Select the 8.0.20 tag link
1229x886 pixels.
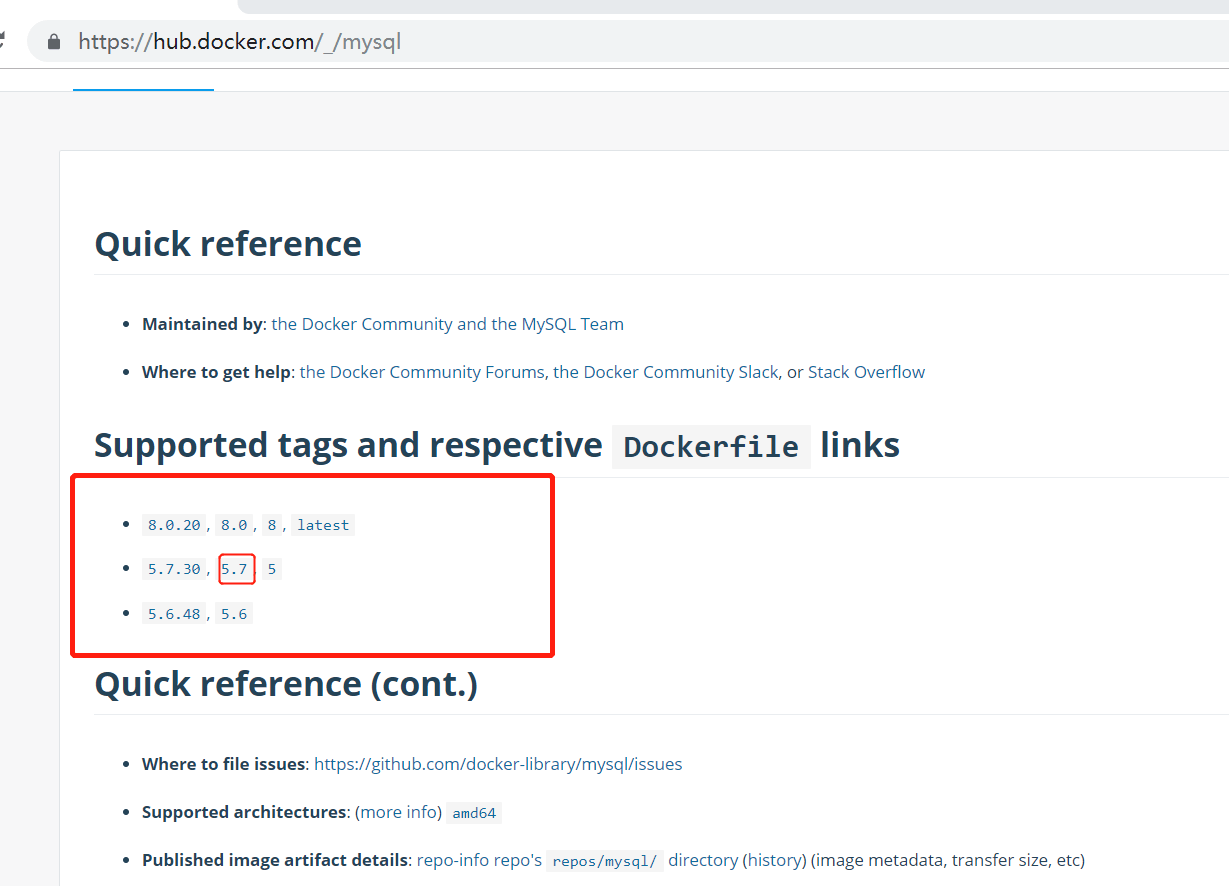pyautogui.click(x=174, y=525)
